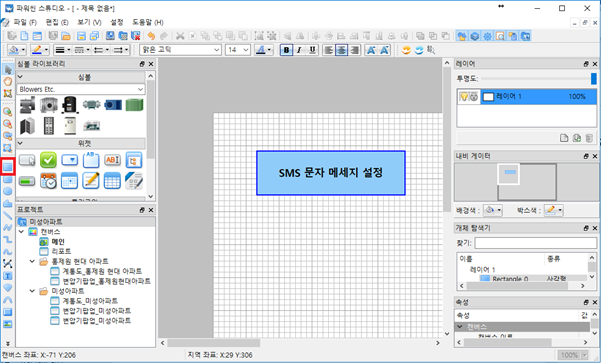Select the image insert tool
This screenshot has width=601, height=363.
(7, 324)
